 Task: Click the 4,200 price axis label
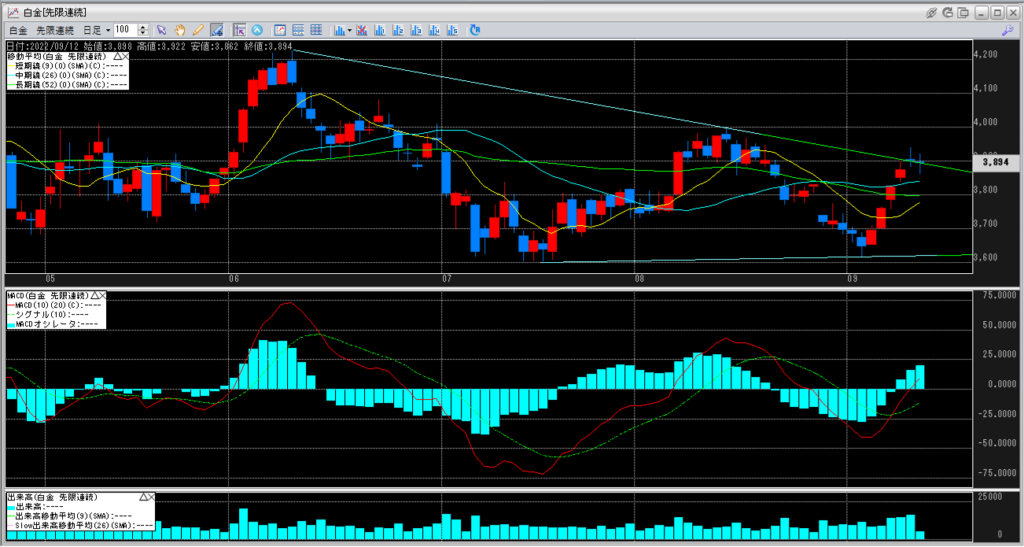pyautogui.click(x=985, y=54)
